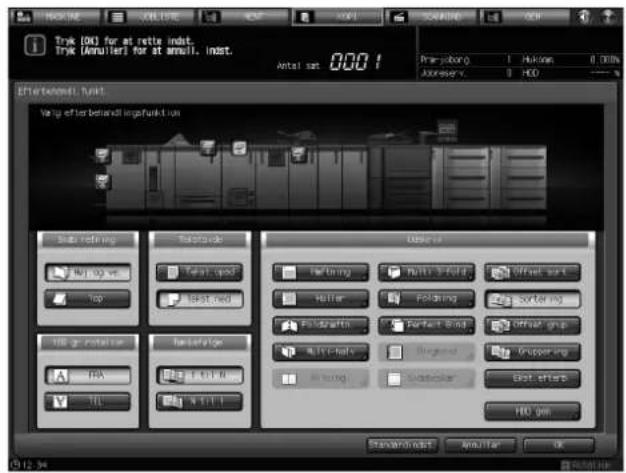Open the HENT tab
Viewport: 626px width, 473px height.
click(243, 17)
